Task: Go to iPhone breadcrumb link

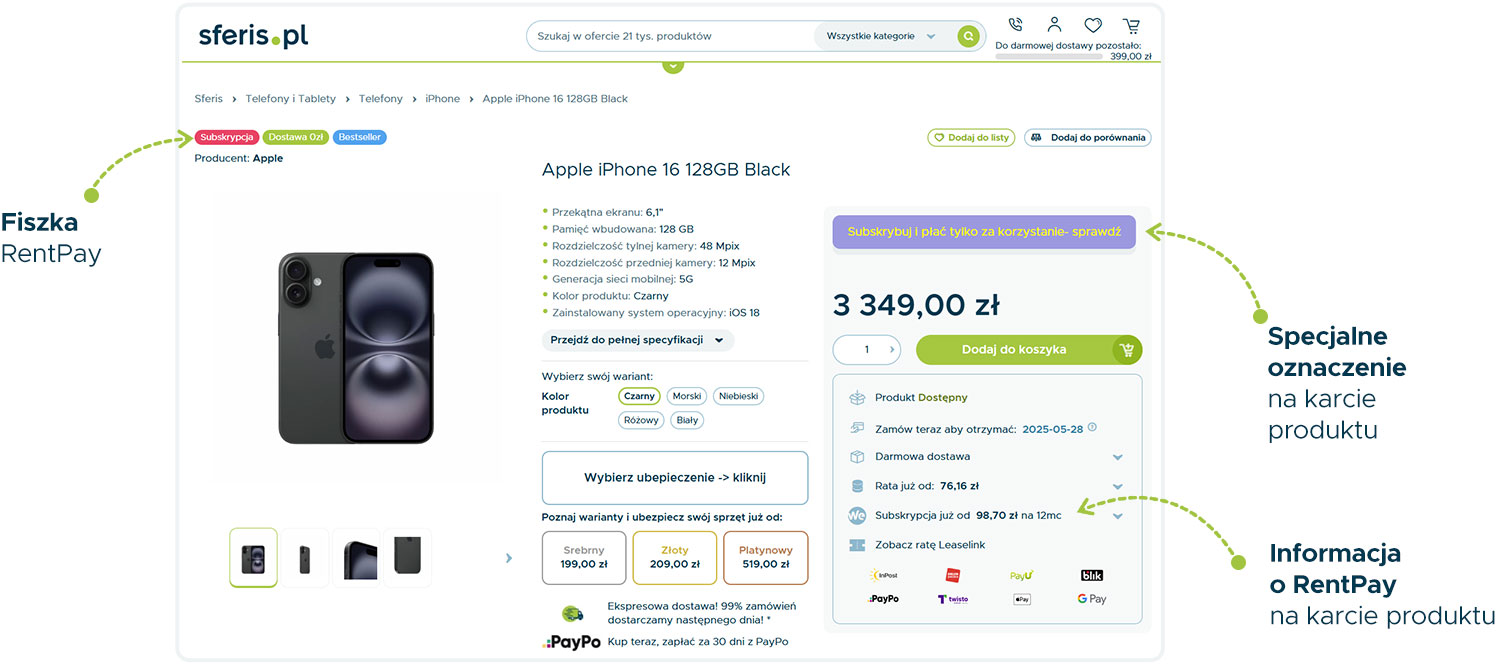Action: [443, 99]
